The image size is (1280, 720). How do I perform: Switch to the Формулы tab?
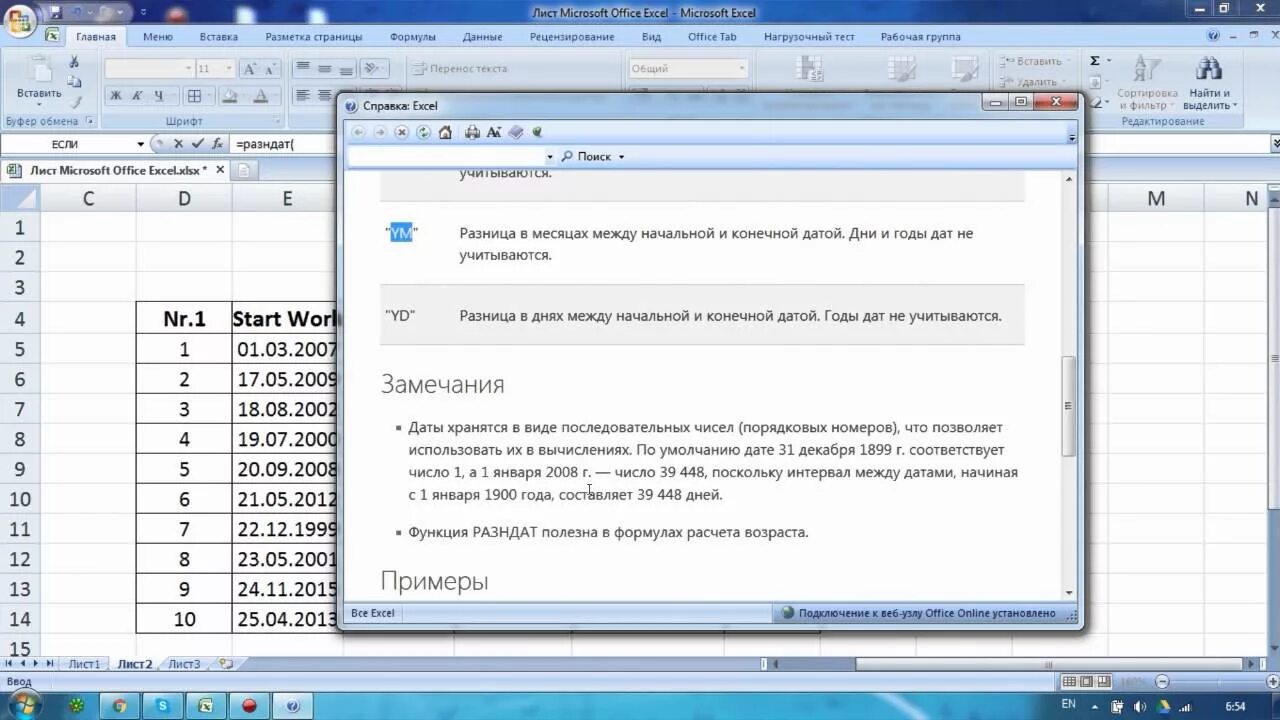[x=413, y=37]
